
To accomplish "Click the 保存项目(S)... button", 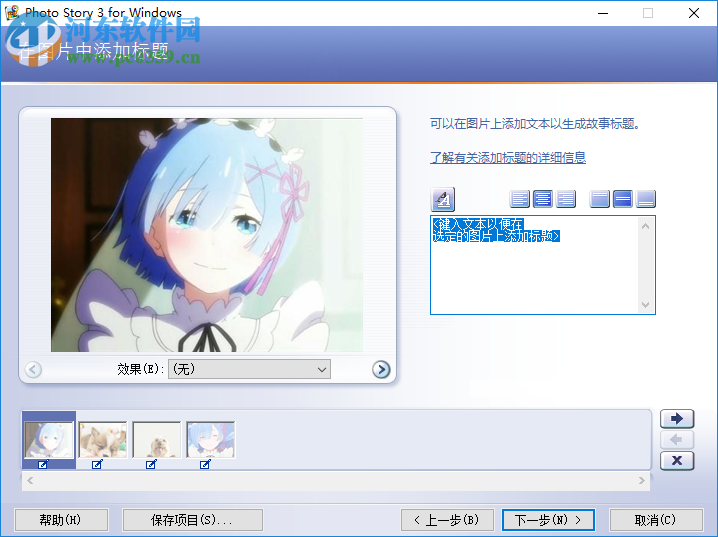I will (192, 520).
